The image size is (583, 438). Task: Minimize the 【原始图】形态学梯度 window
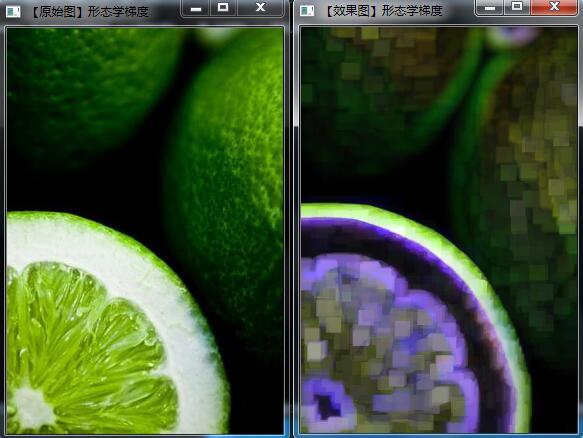(196, 8)
